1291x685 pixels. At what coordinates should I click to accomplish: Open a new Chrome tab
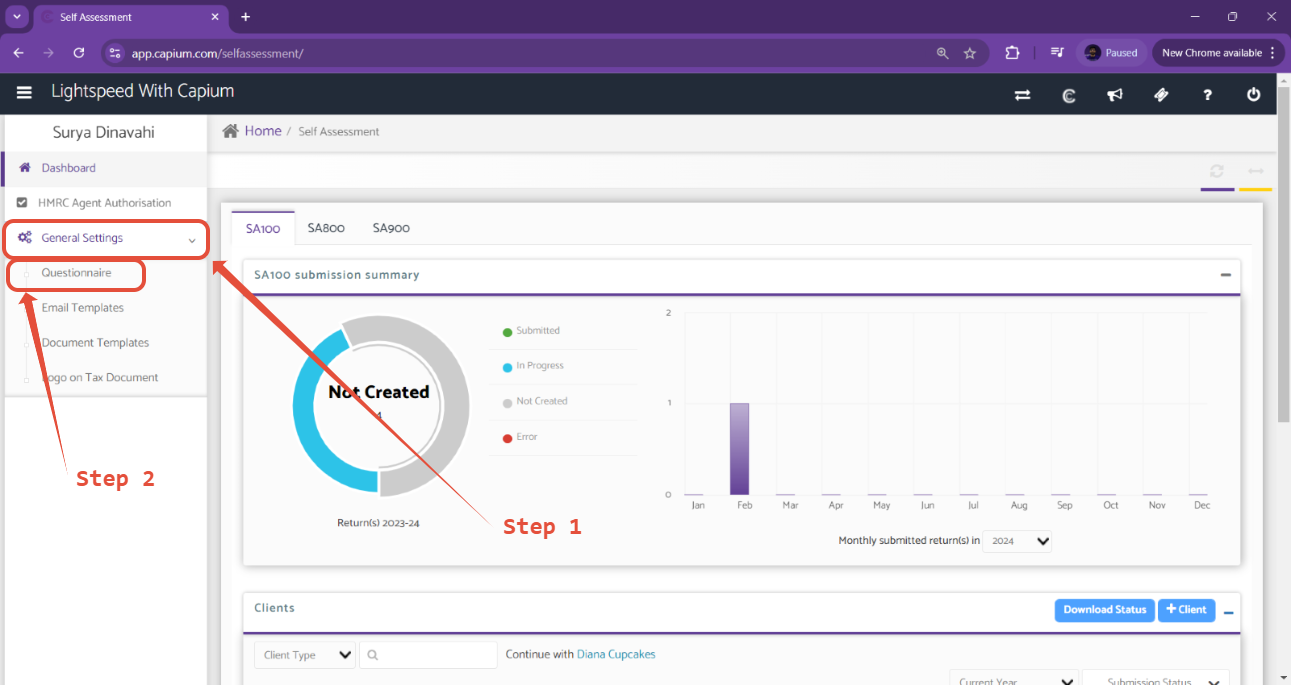pos(245,17)
